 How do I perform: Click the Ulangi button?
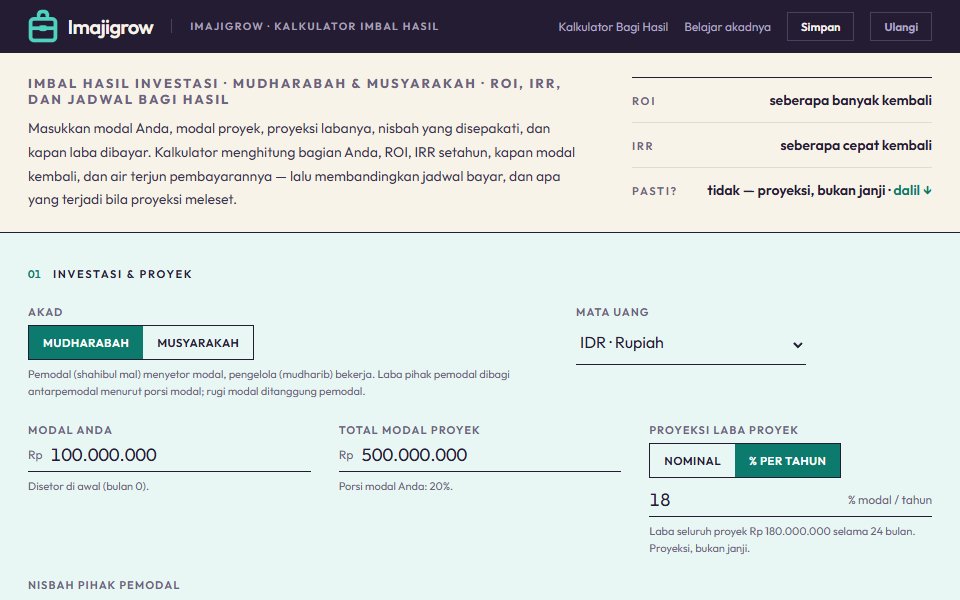point(901,27)
